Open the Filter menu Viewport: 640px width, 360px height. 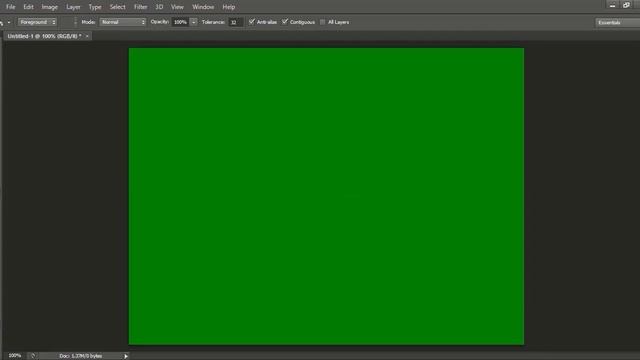(140, 7)
